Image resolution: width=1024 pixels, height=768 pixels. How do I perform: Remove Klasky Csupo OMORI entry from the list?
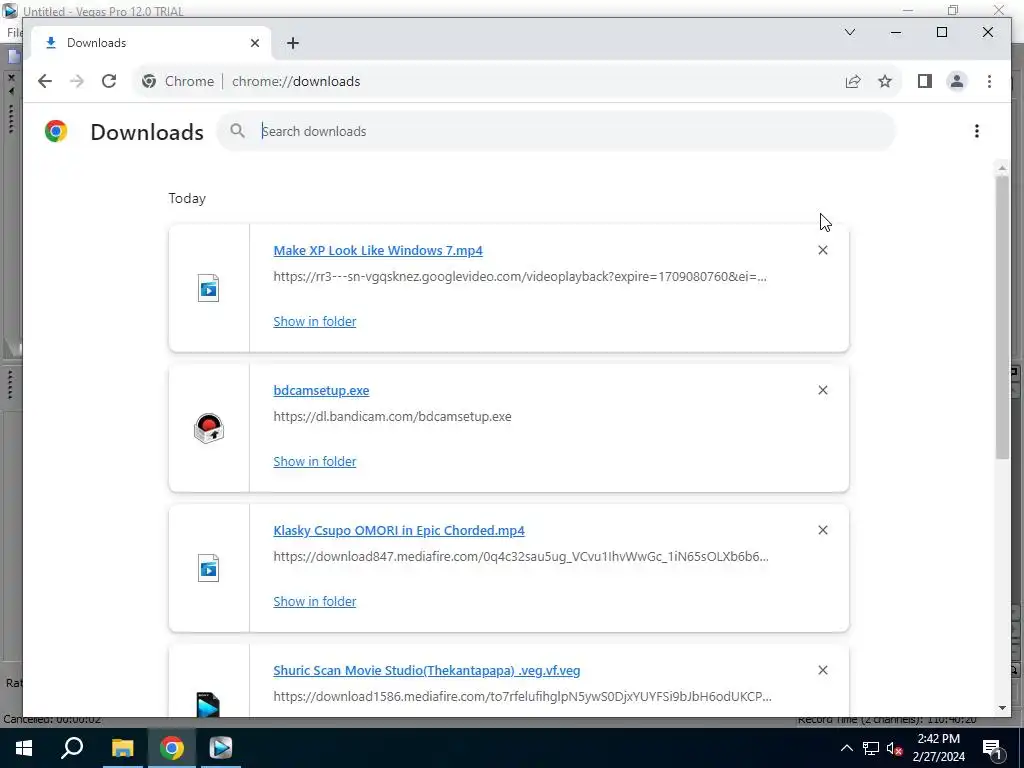[823, 530]
